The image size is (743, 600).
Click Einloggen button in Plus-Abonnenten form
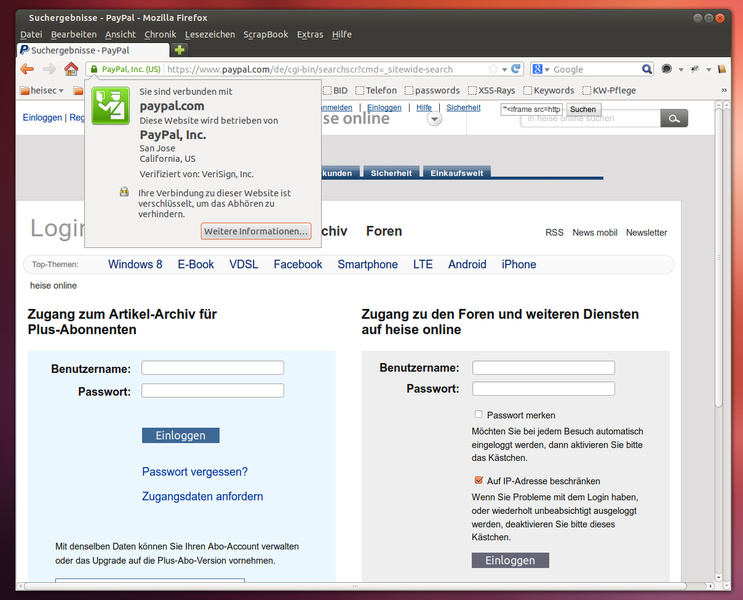(181, 435)
